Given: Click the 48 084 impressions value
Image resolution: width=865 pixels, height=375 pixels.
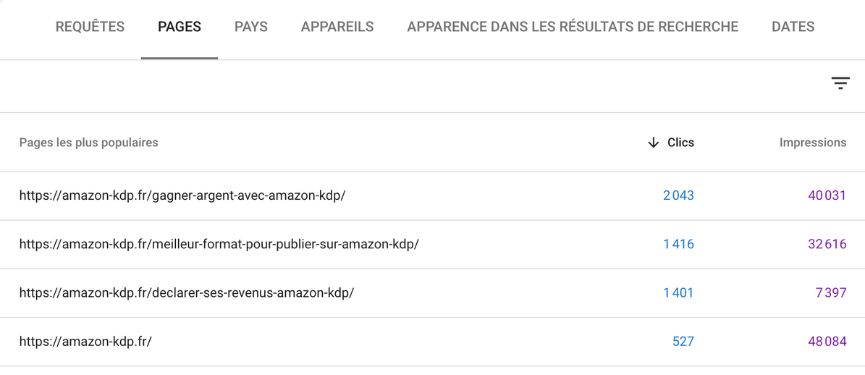Looking at the screenshot, I should click(827, 341).
